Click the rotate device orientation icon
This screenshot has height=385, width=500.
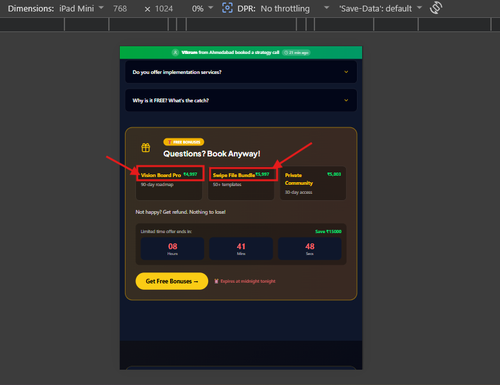coord(436,8)
